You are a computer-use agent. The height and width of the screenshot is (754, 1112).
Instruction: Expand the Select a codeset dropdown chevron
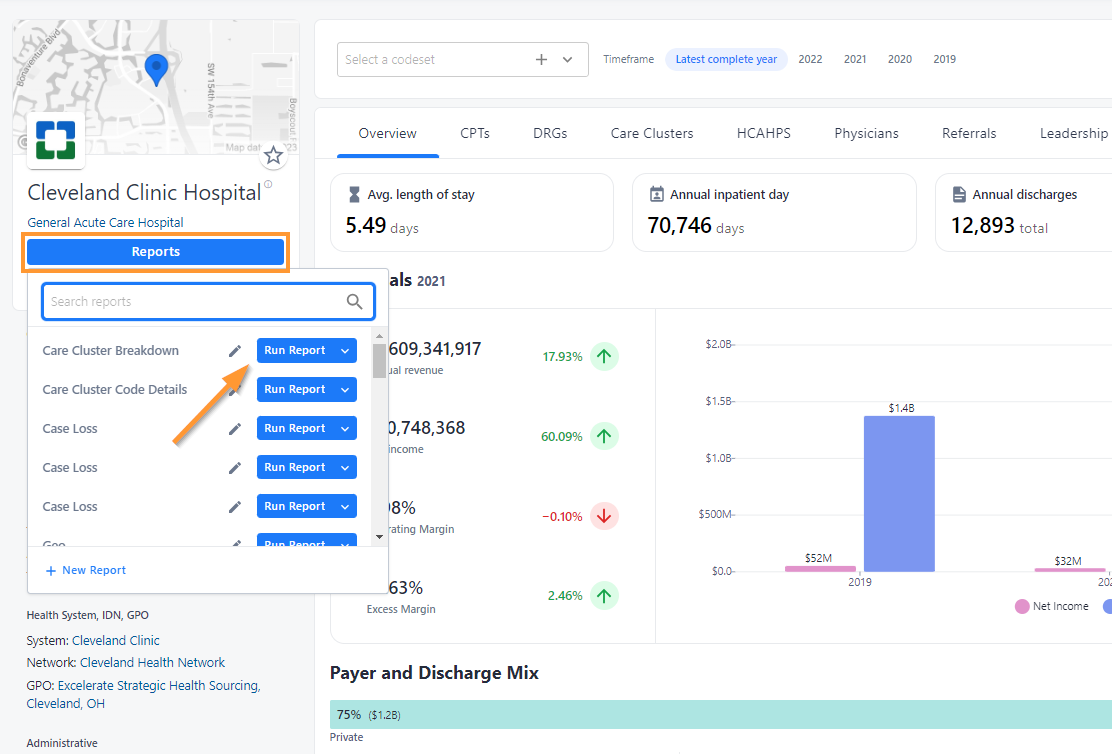coord(567,60)
